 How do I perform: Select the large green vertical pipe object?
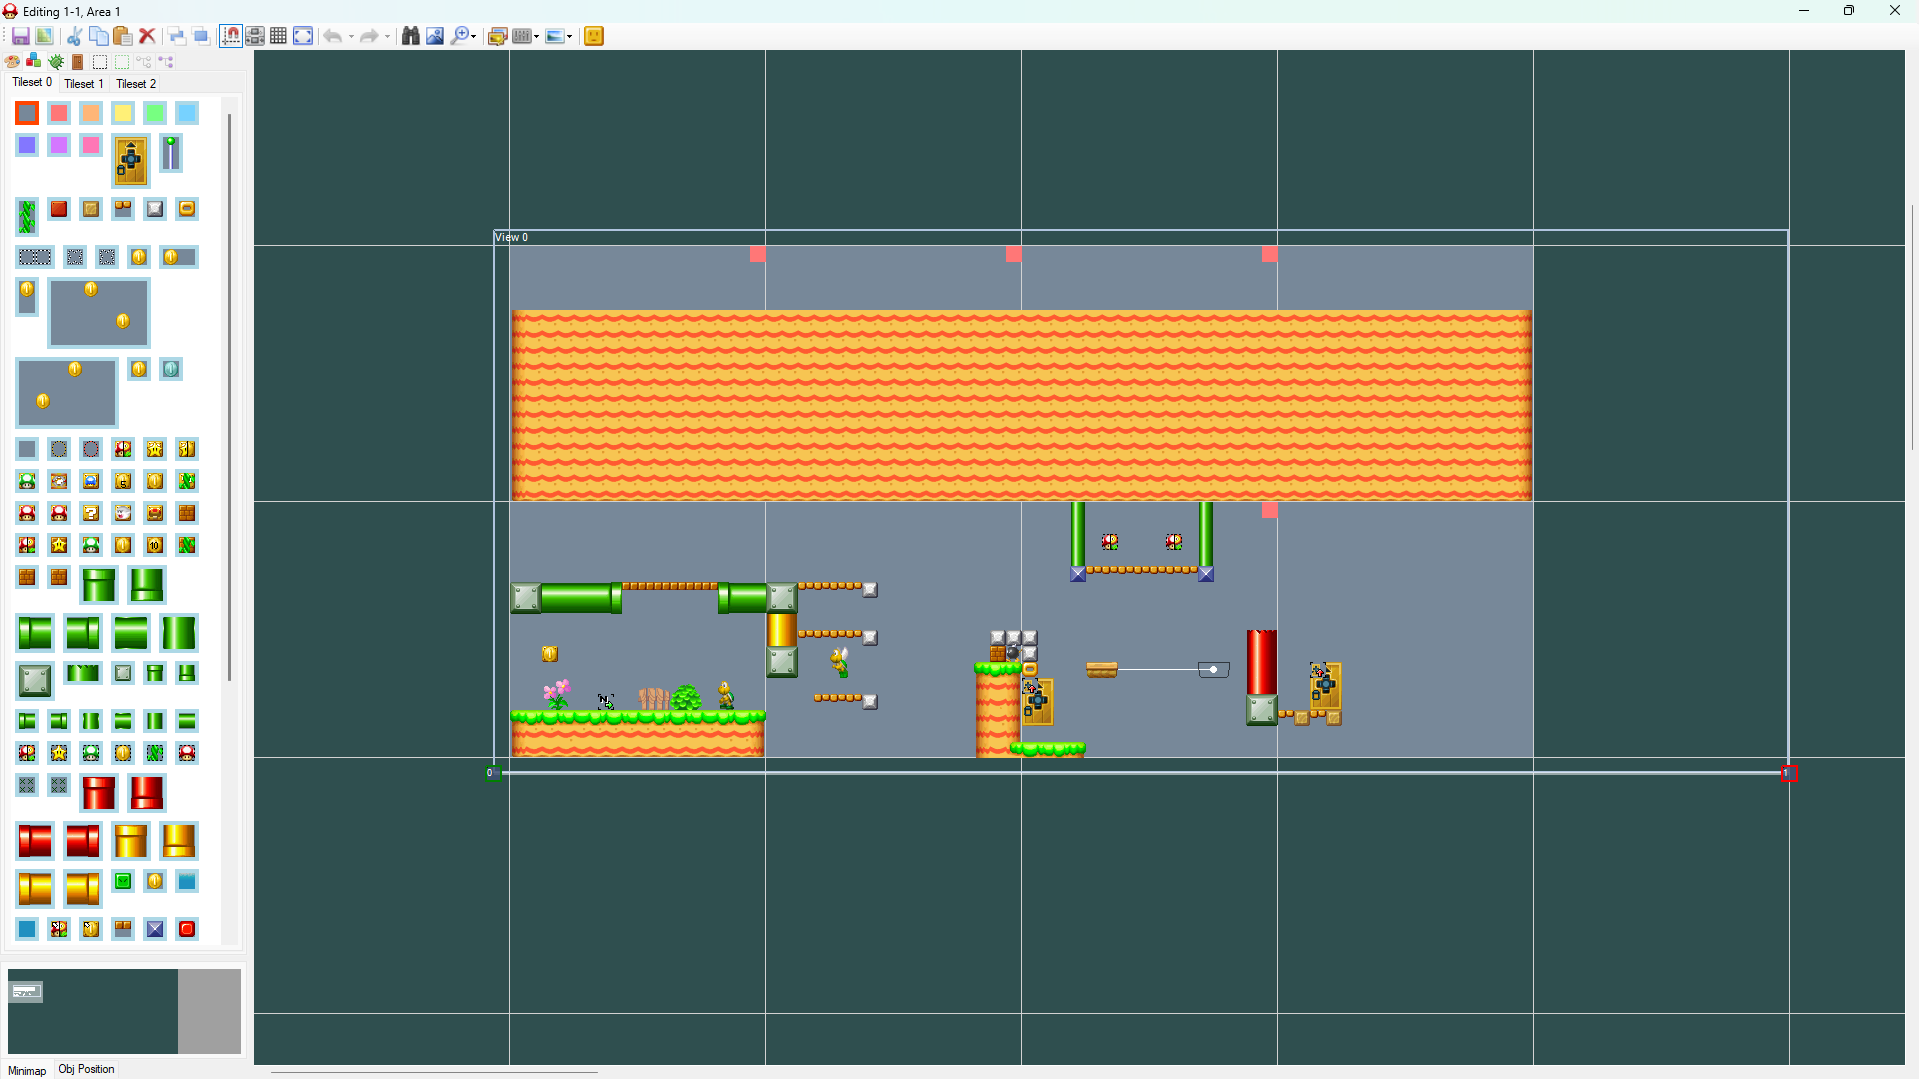coord(99,585)
